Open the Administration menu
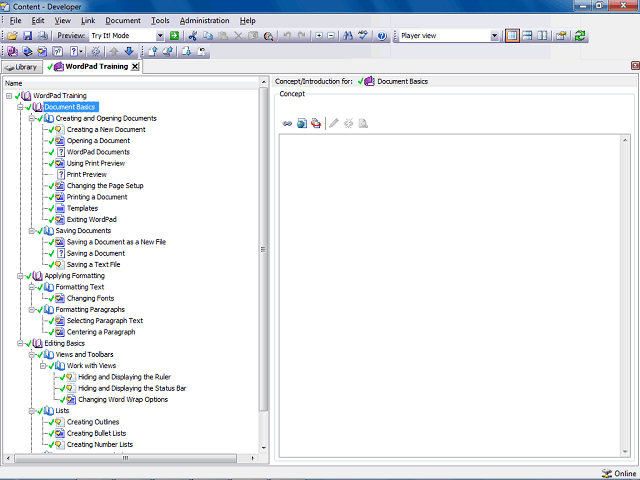 click(204, 20)
